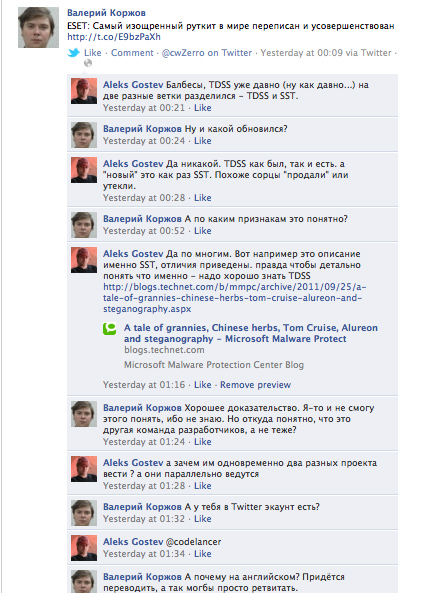Click the globe privacy icon below post
The image size is (445, 593).
point(88,63)
